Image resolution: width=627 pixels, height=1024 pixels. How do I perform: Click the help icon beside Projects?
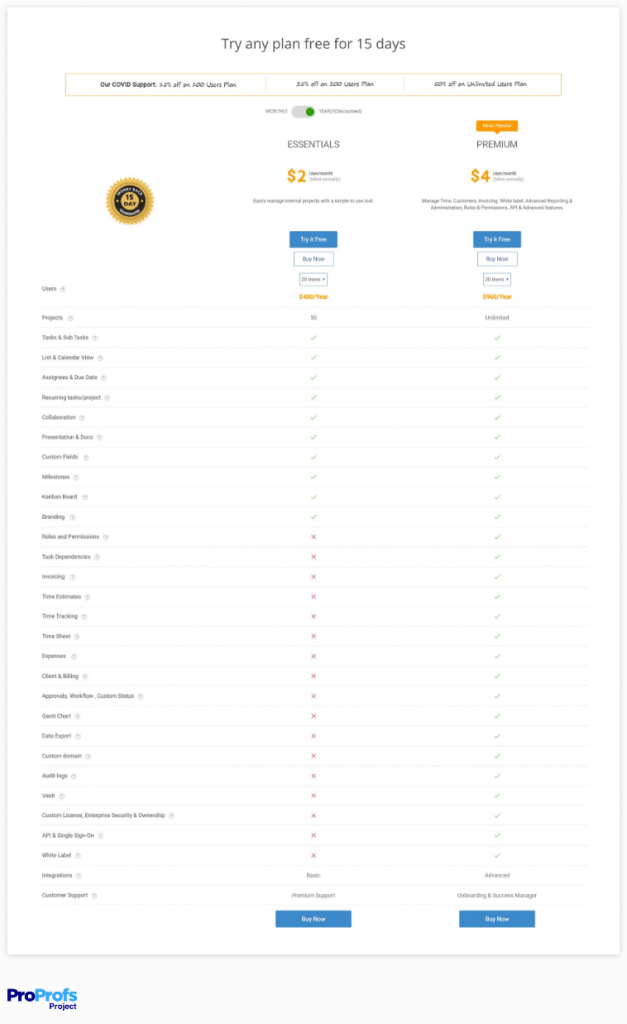[x=69, y=318]
